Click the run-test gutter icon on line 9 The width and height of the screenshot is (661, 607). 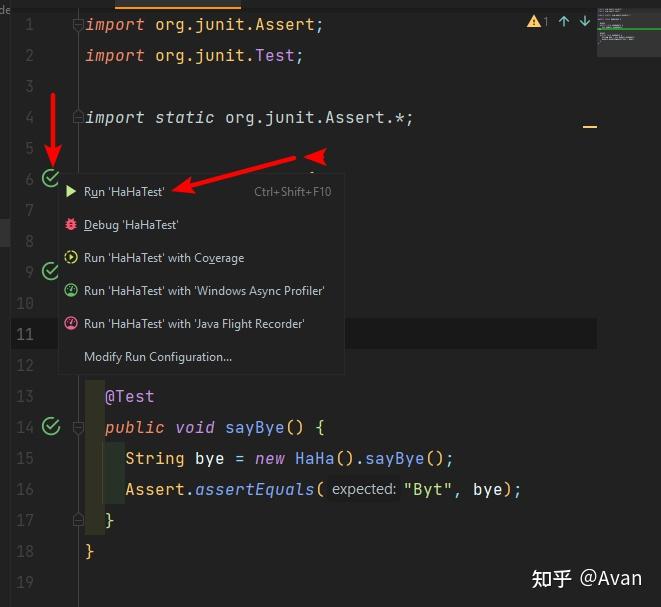[x=51, y=271]
